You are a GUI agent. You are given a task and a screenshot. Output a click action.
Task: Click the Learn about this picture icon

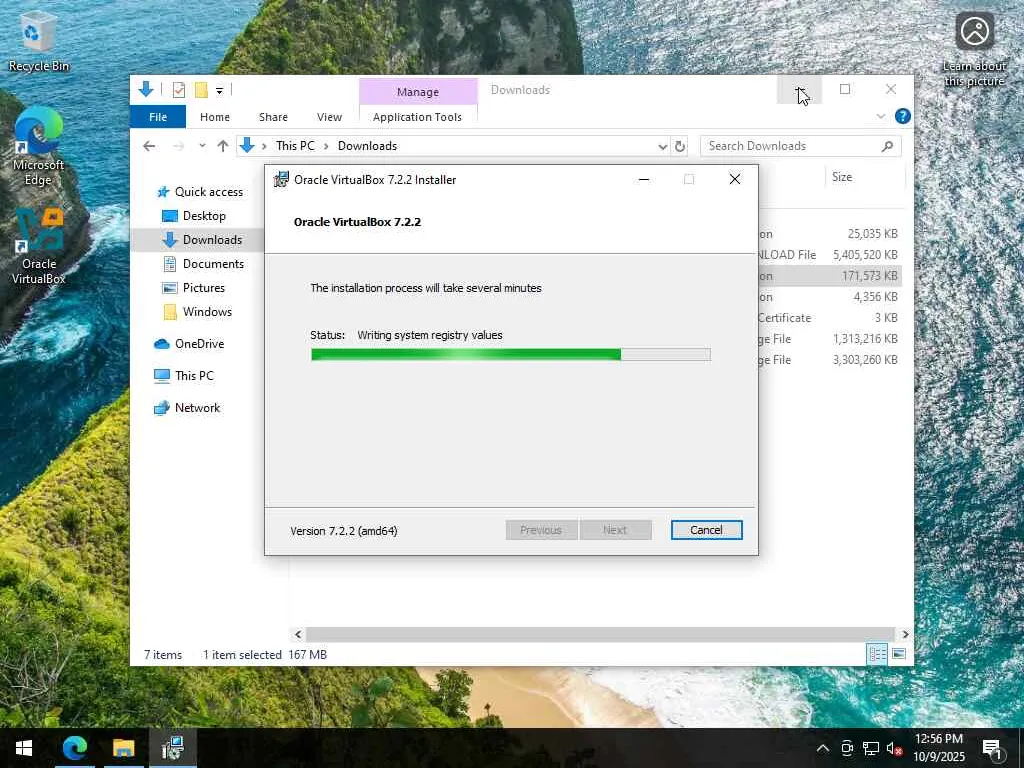point(974,49)
